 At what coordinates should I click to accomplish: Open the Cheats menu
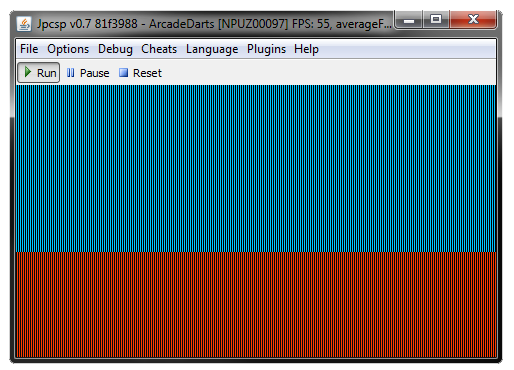[159, 49]
